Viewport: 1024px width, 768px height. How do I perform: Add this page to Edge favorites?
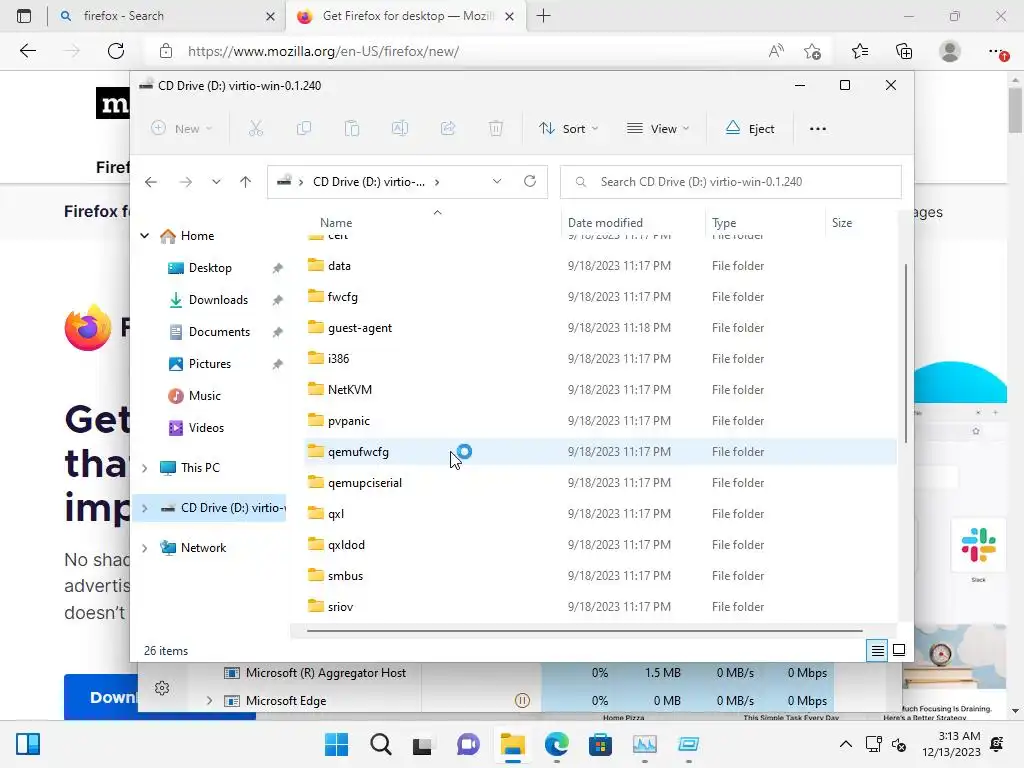[812, 51]
